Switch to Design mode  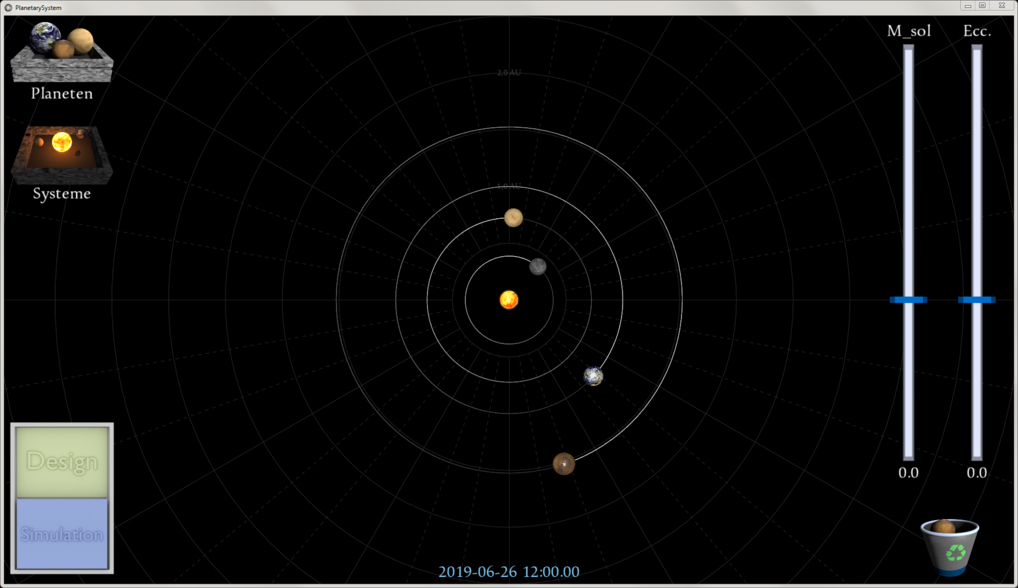coord(62,461)
